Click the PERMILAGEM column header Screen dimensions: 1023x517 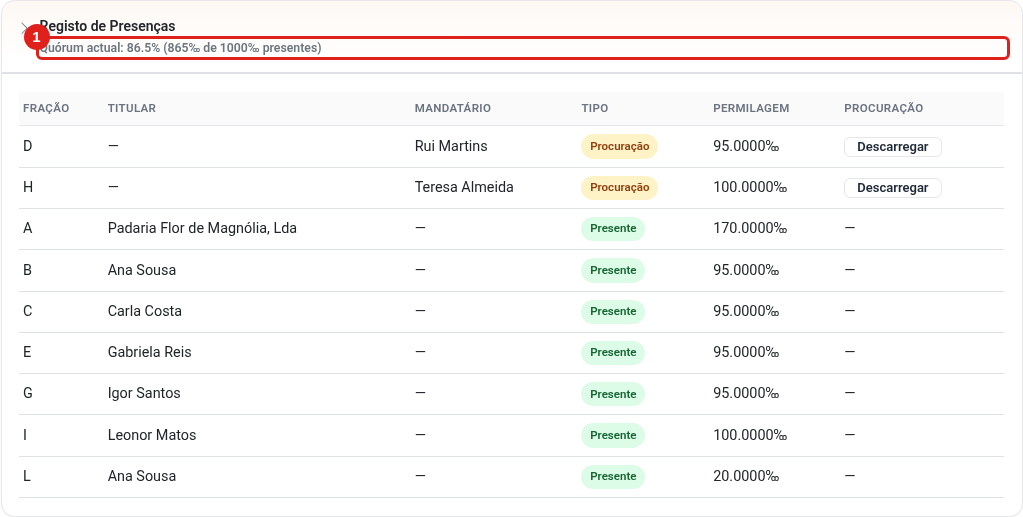[x=751, y=108]
